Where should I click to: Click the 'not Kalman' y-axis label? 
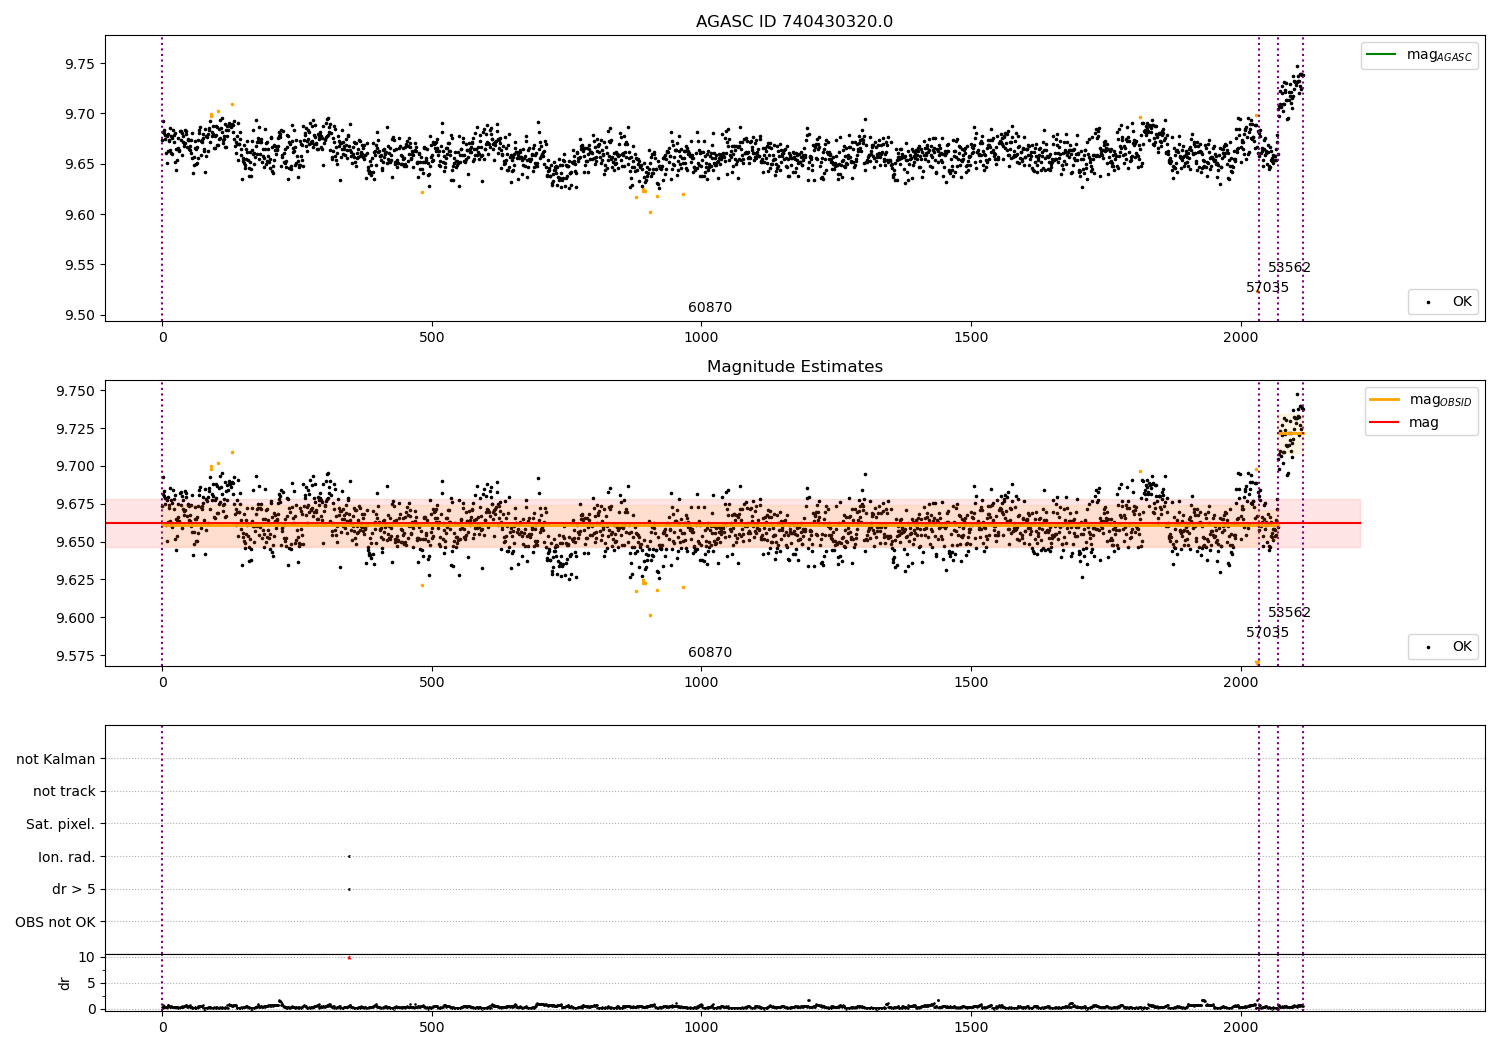click(x=56, y=759)
